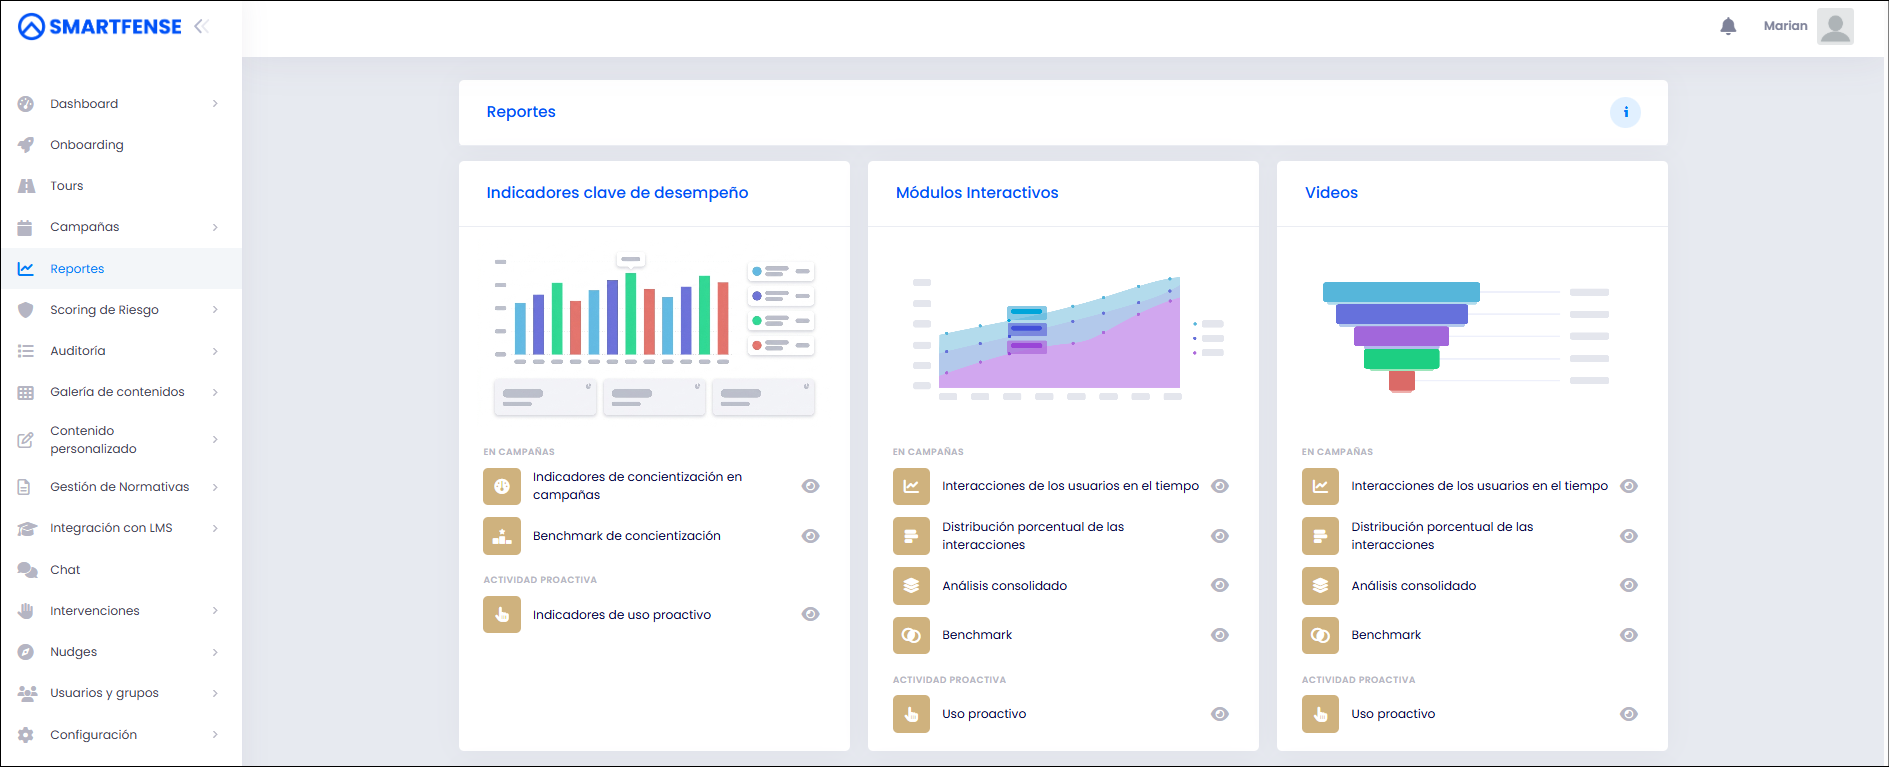Expand the Dashboard sidebar chevron
The image size is (1889, 767).
215,104
